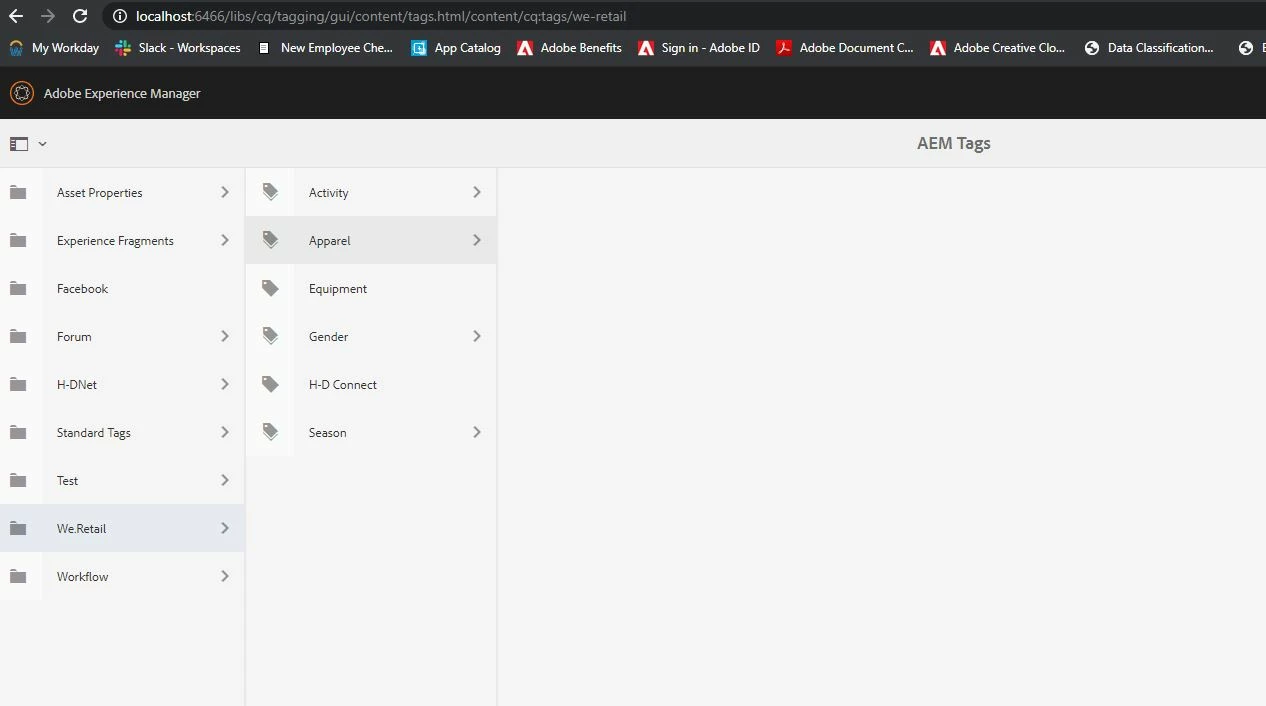Open the Adobe Document C... bookmark
Image resolution: width=1266 pixels, height=706 pixels.
[845, 48]
